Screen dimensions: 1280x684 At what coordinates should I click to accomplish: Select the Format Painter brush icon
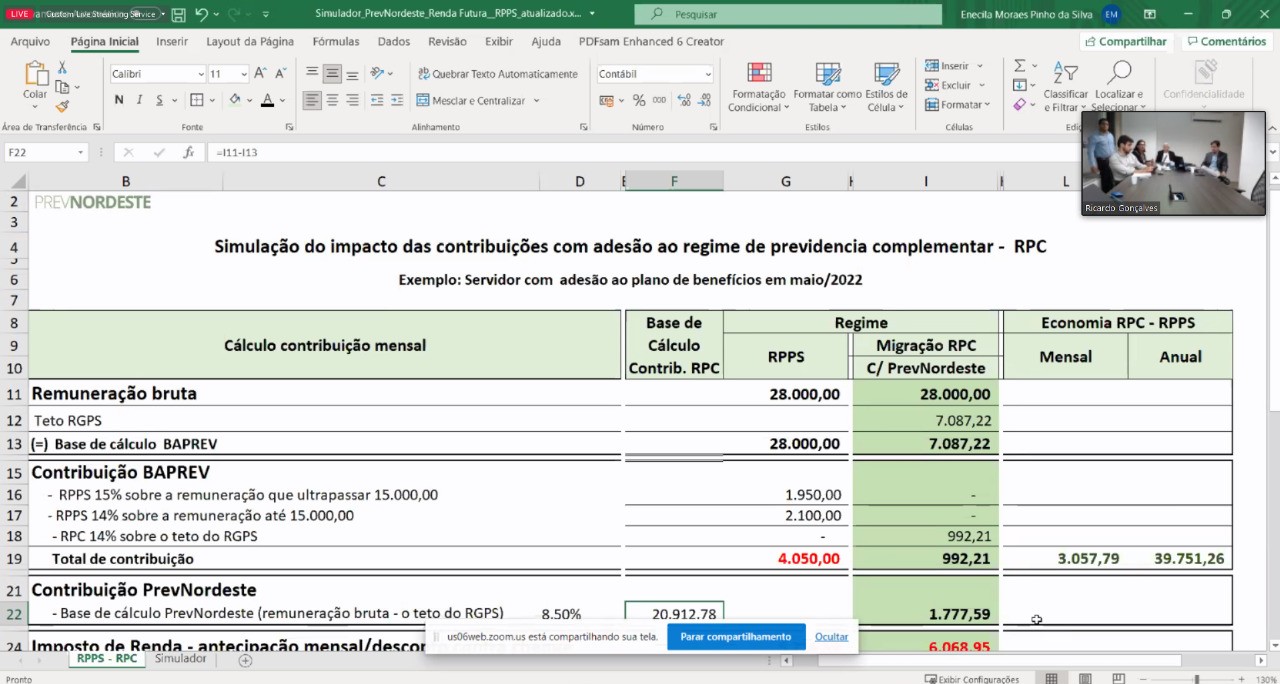click(x=62, y=106)
